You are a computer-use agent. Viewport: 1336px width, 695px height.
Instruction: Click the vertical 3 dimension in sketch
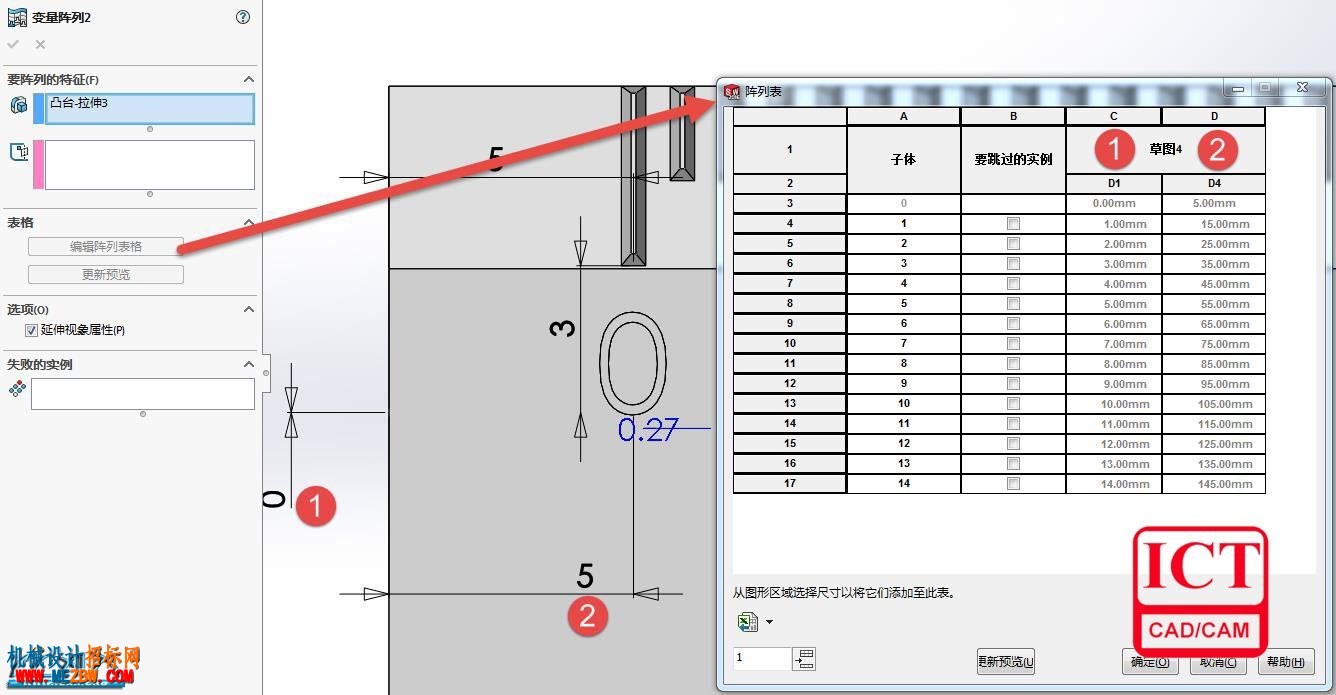tap(564, 327)
